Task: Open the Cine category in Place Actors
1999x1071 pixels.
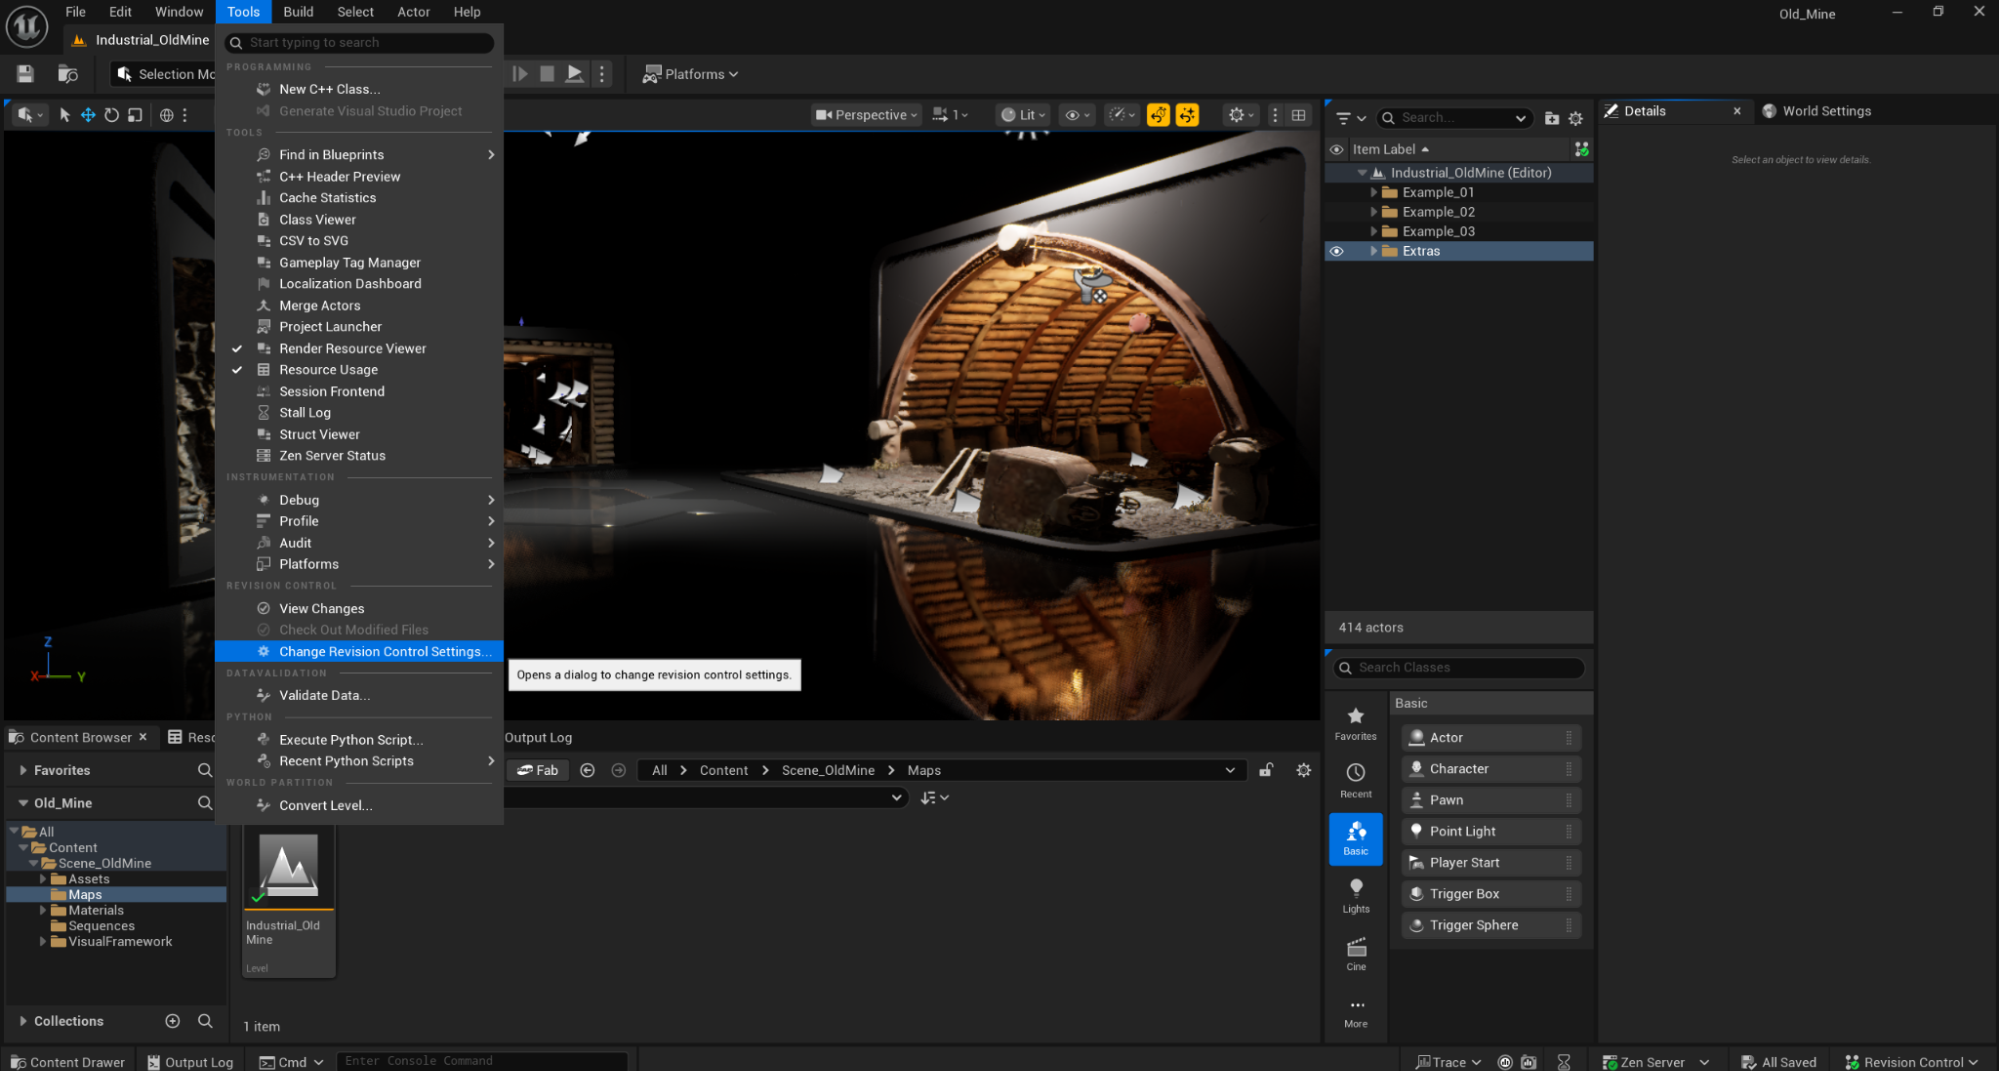Action: point(1355,953)
